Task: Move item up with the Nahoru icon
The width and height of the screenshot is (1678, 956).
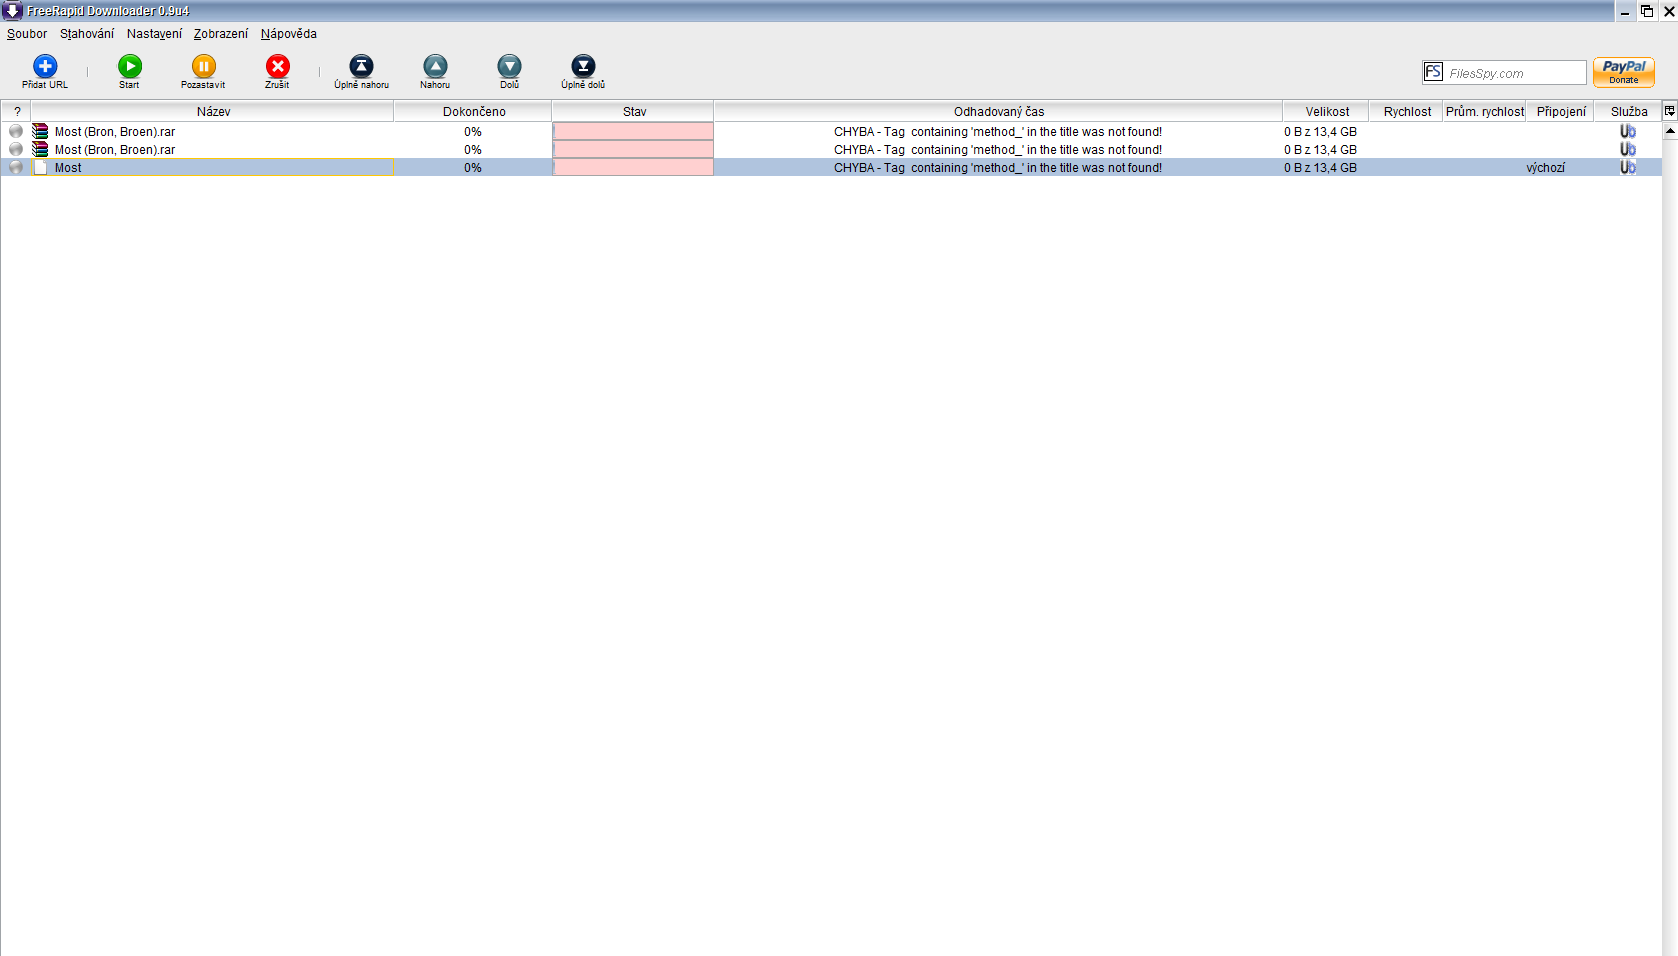Action: coord(435,67)
